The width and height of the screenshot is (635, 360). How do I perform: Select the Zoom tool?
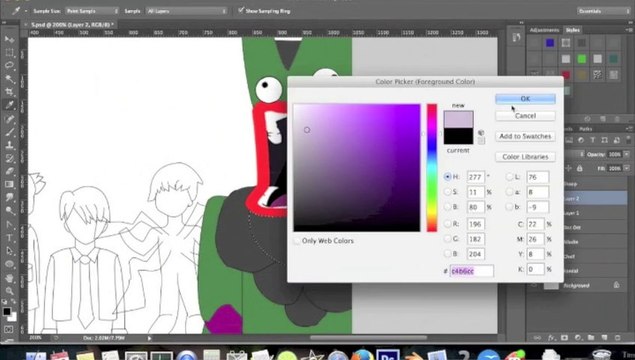[x=9, y=290]
